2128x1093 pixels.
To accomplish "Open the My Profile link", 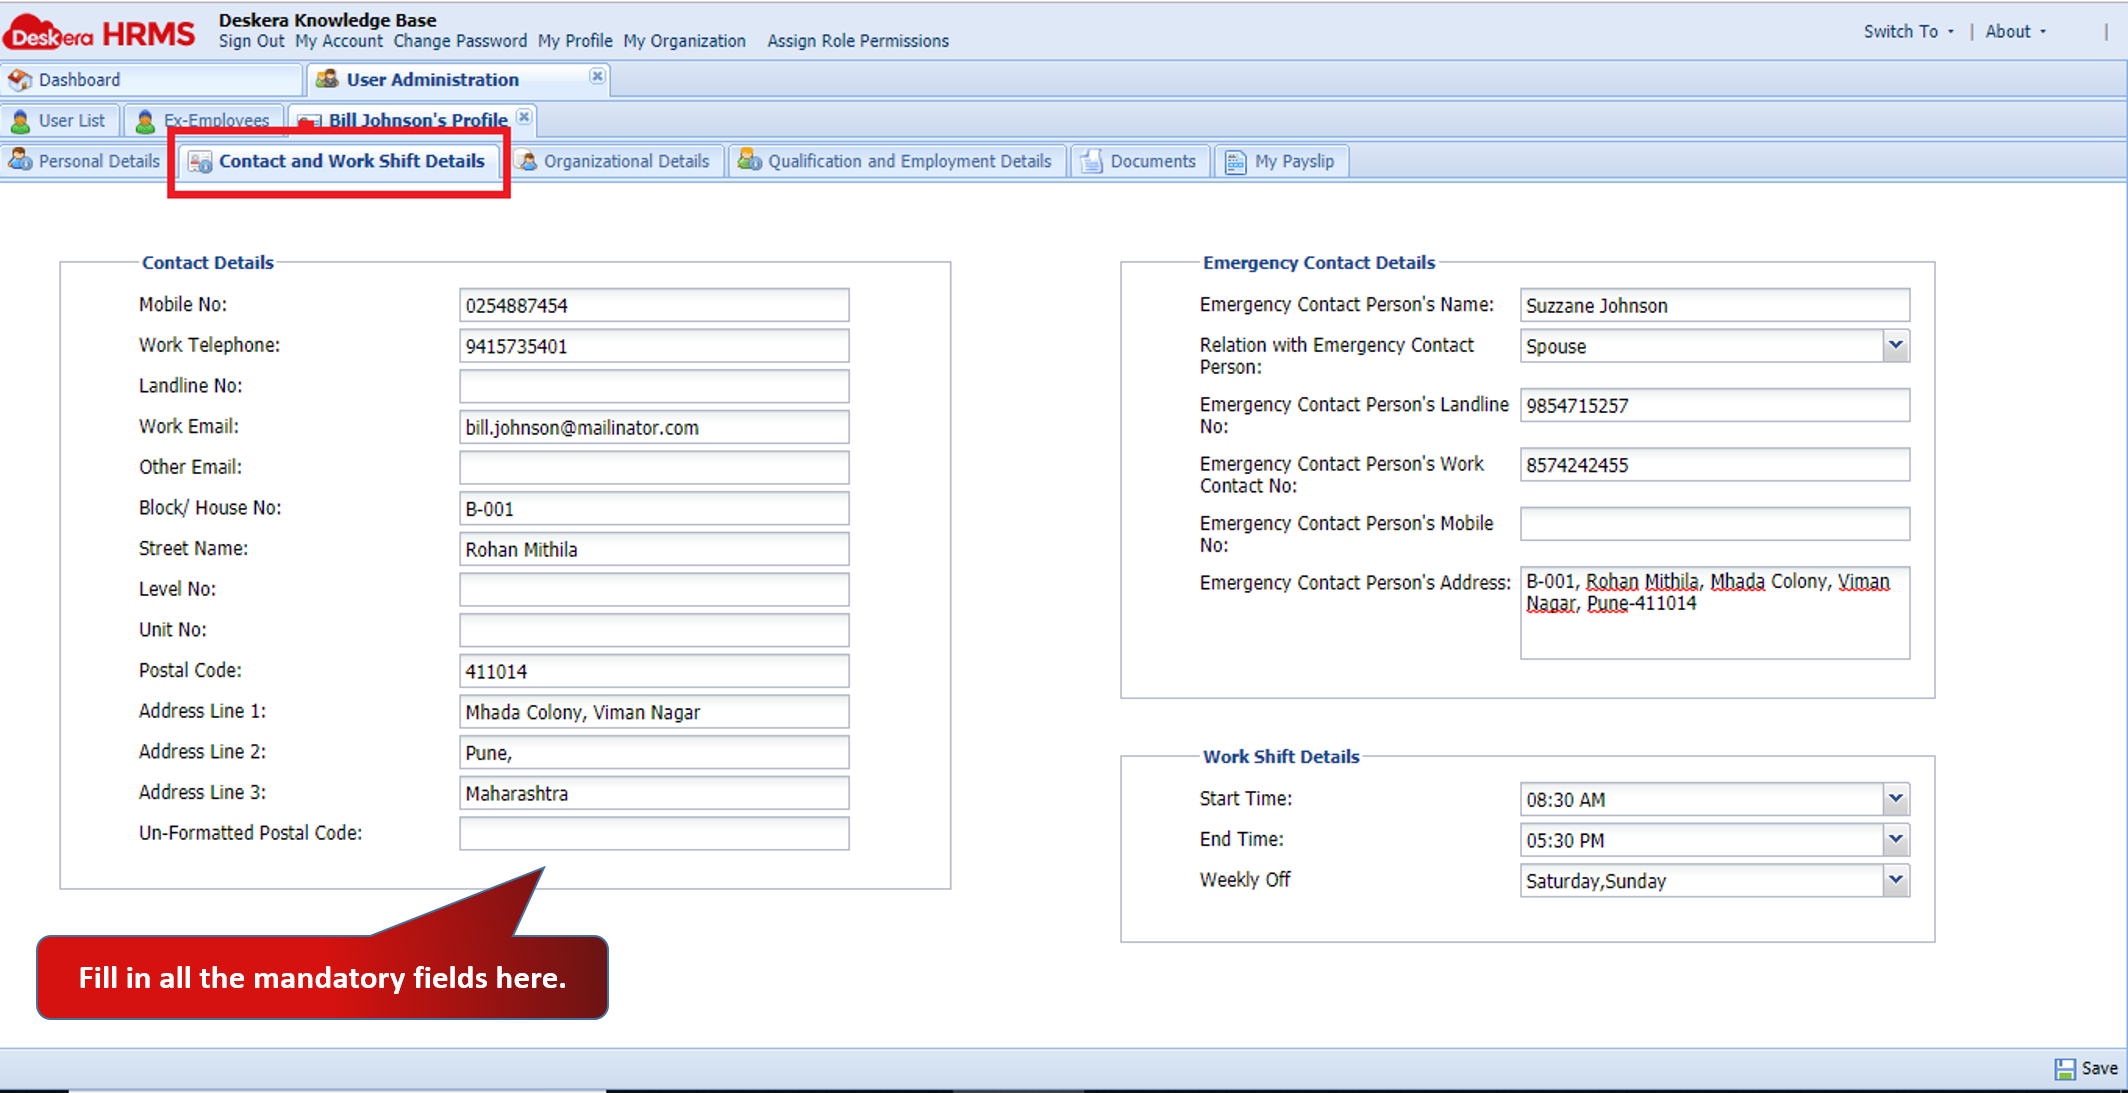I will (x=575, y=41).
